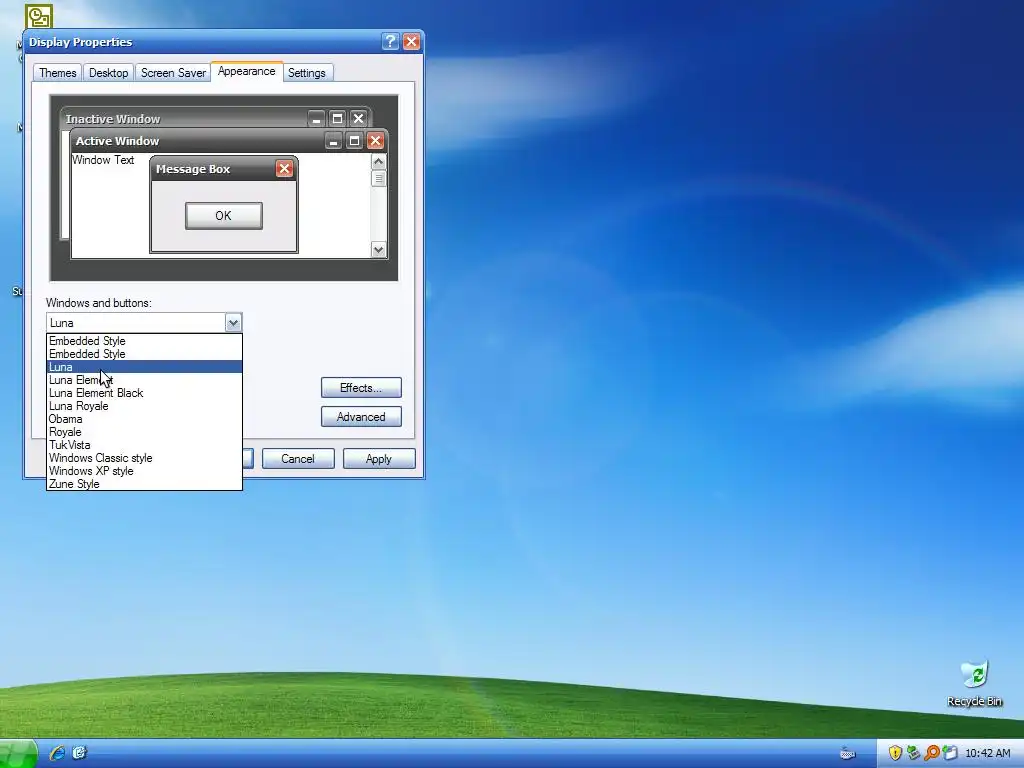Click the preview Message Box close icon
The height and width of the screenshot is (768, 1024).
click(x=284, y=169)
